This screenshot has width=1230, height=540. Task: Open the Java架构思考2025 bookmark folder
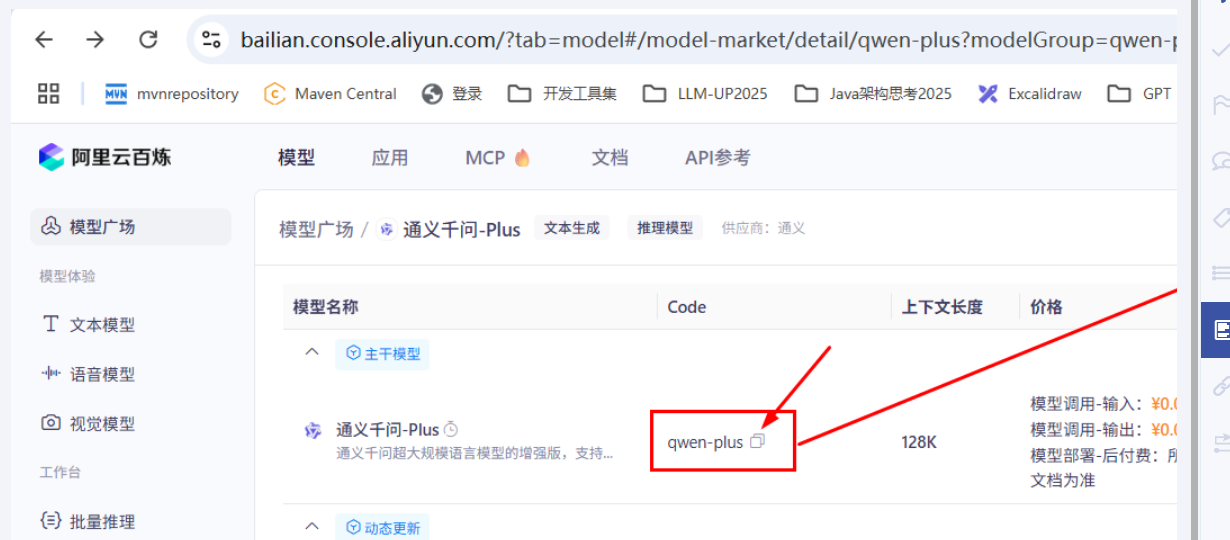coord(873,93)
